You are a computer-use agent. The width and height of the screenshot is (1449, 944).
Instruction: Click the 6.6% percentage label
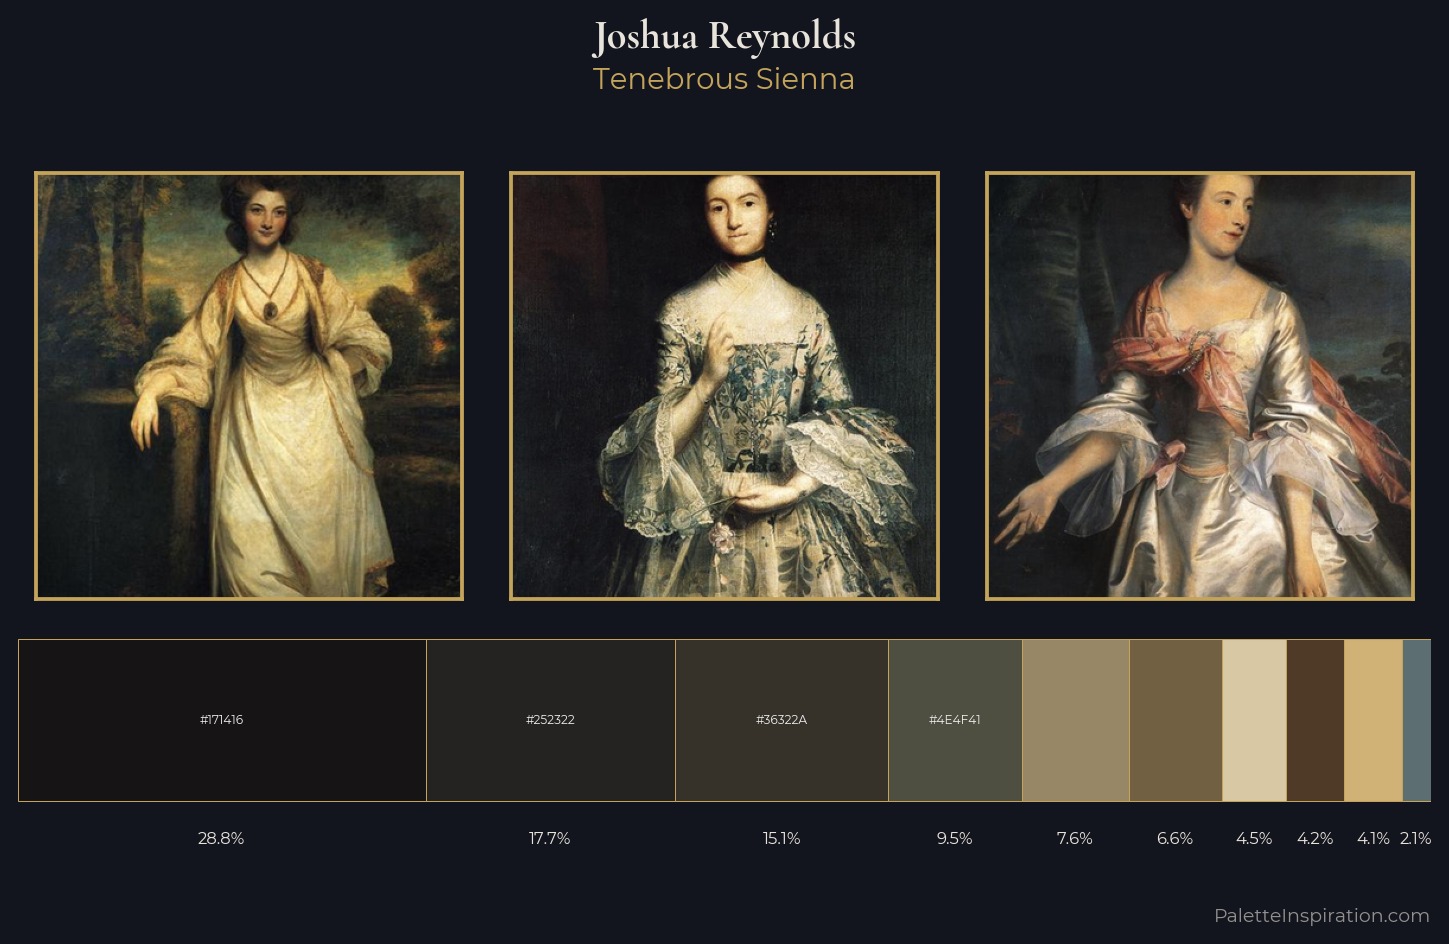point(1175,838)
